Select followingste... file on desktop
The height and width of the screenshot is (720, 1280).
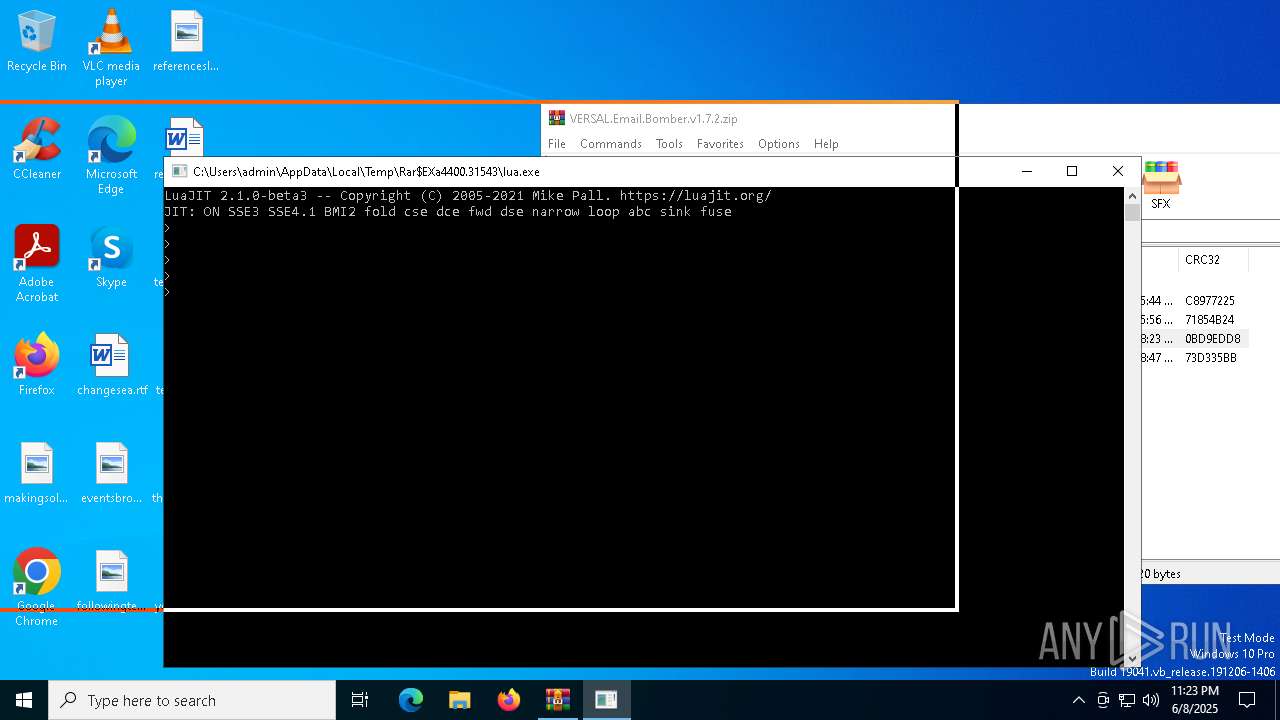pyautogui.click(x=111, y=580)
